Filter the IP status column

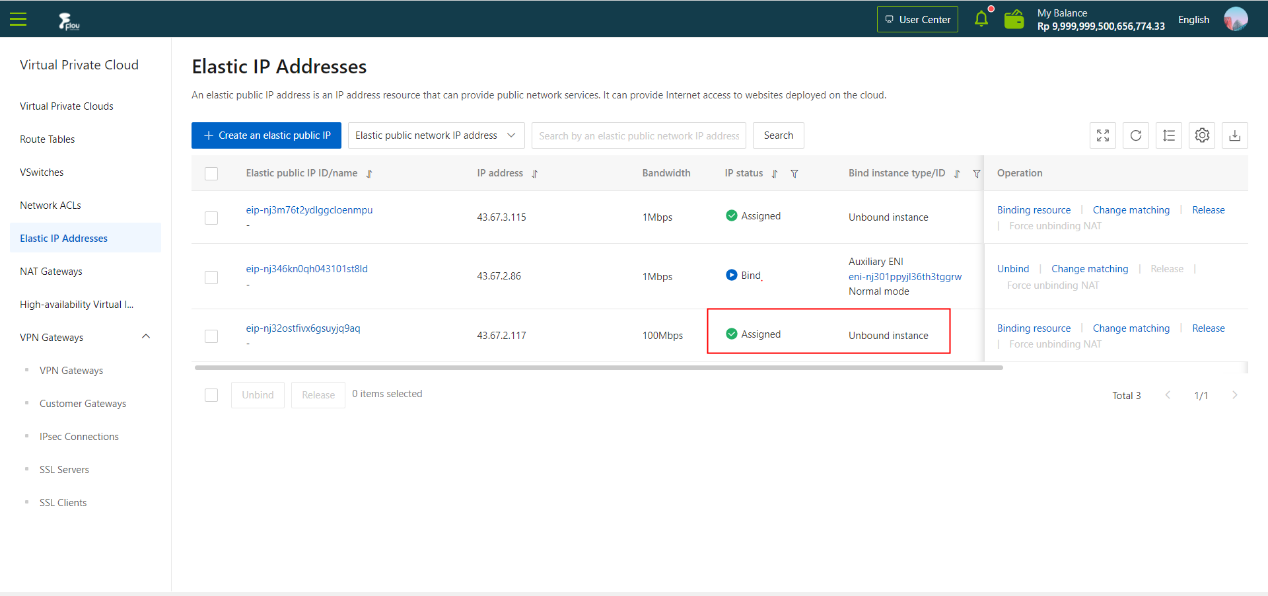coord(794,174)
